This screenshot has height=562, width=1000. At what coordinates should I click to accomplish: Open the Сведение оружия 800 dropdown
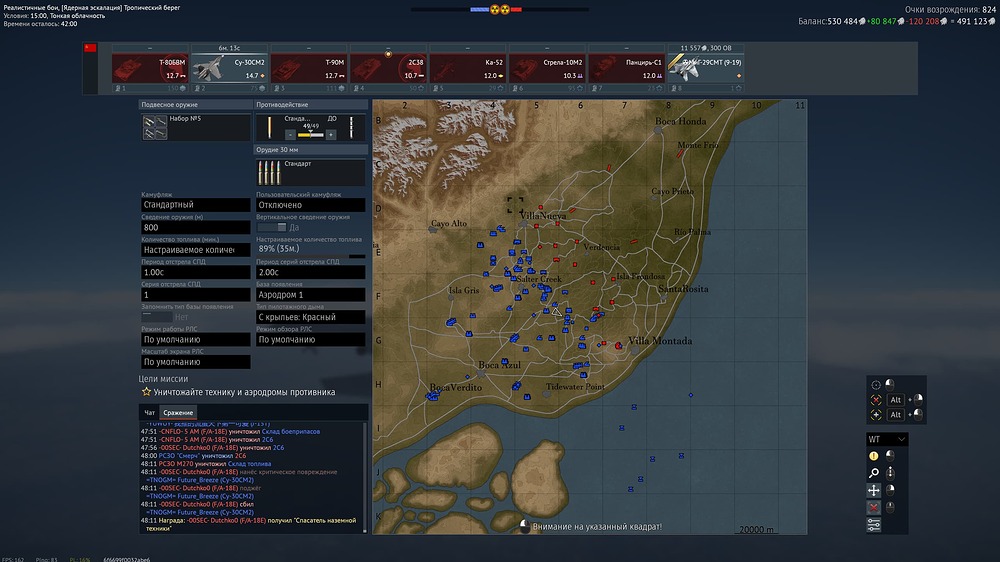coord(195,227)
